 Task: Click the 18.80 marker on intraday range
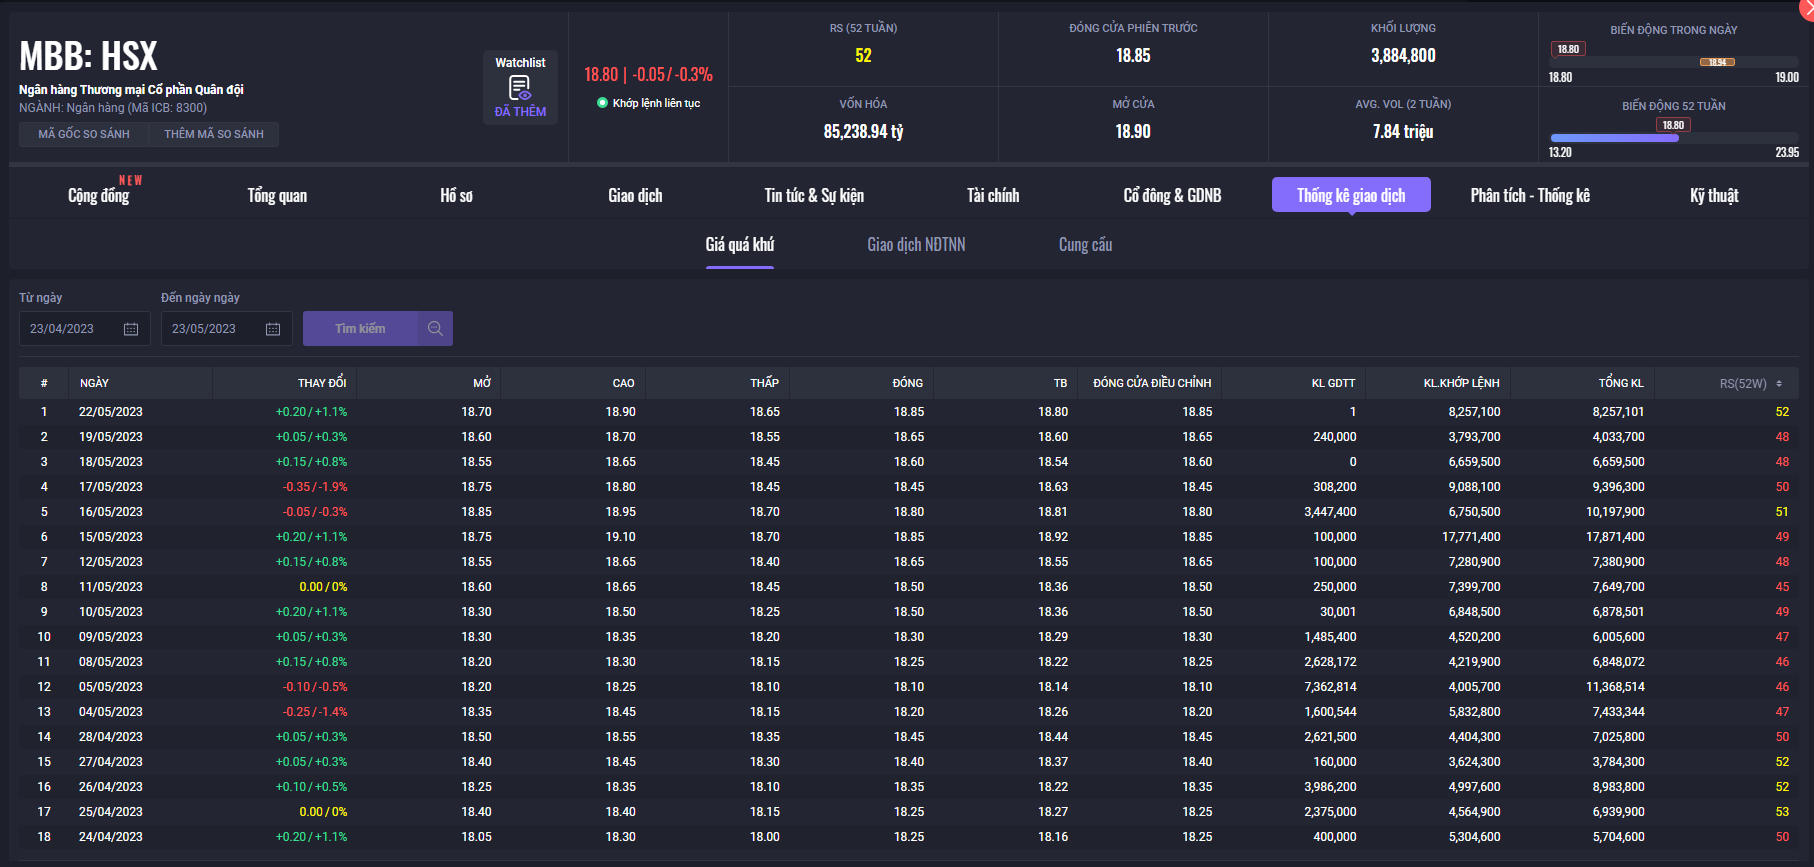[x=1567, y=49]
